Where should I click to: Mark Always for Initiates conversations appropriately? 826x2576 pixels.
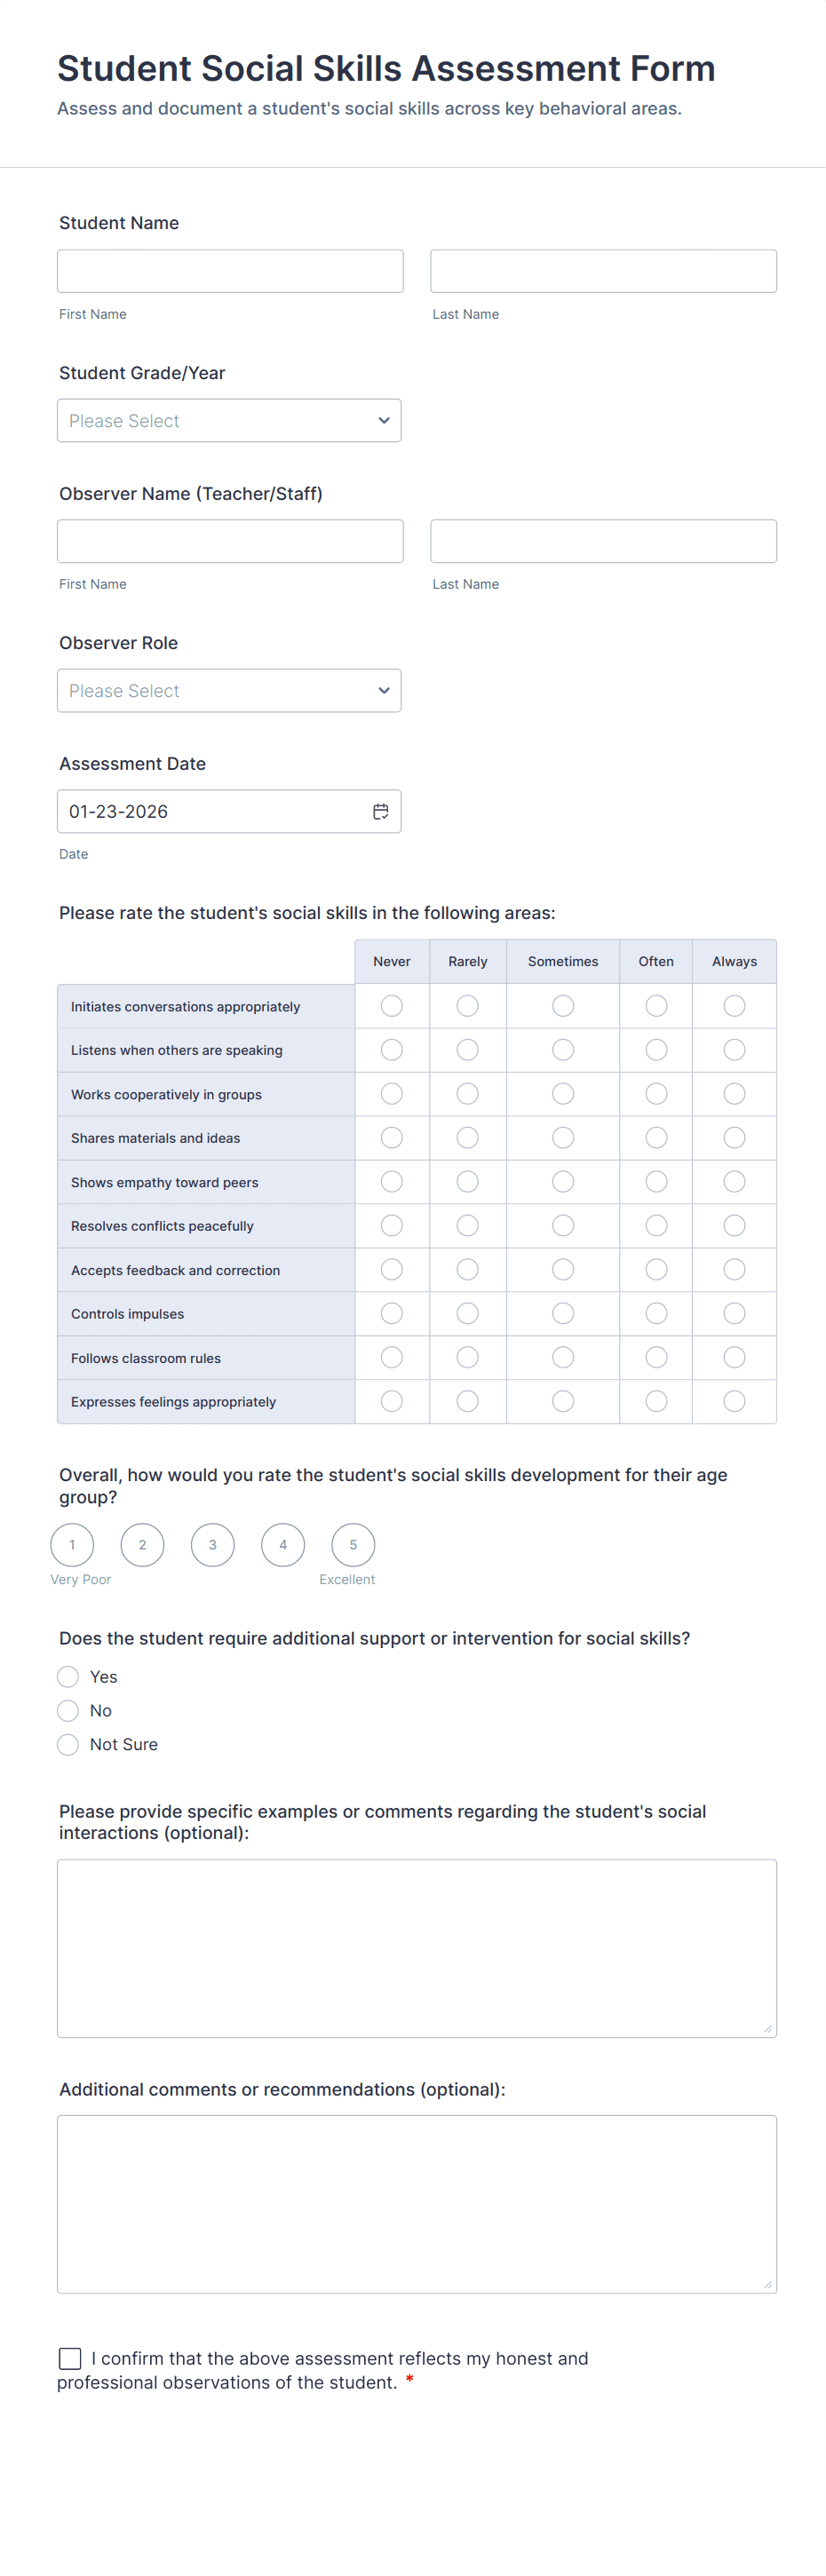(734, 1005)
